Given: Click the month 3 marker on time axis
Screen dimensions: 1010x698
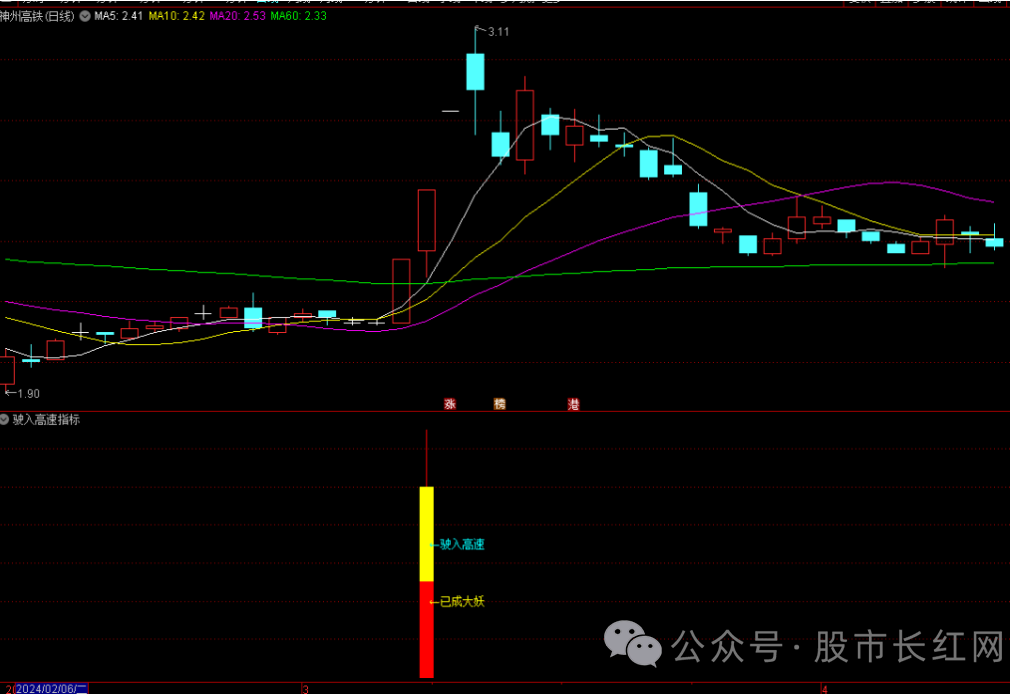Looking at the screenshot, I should (305, 689).
